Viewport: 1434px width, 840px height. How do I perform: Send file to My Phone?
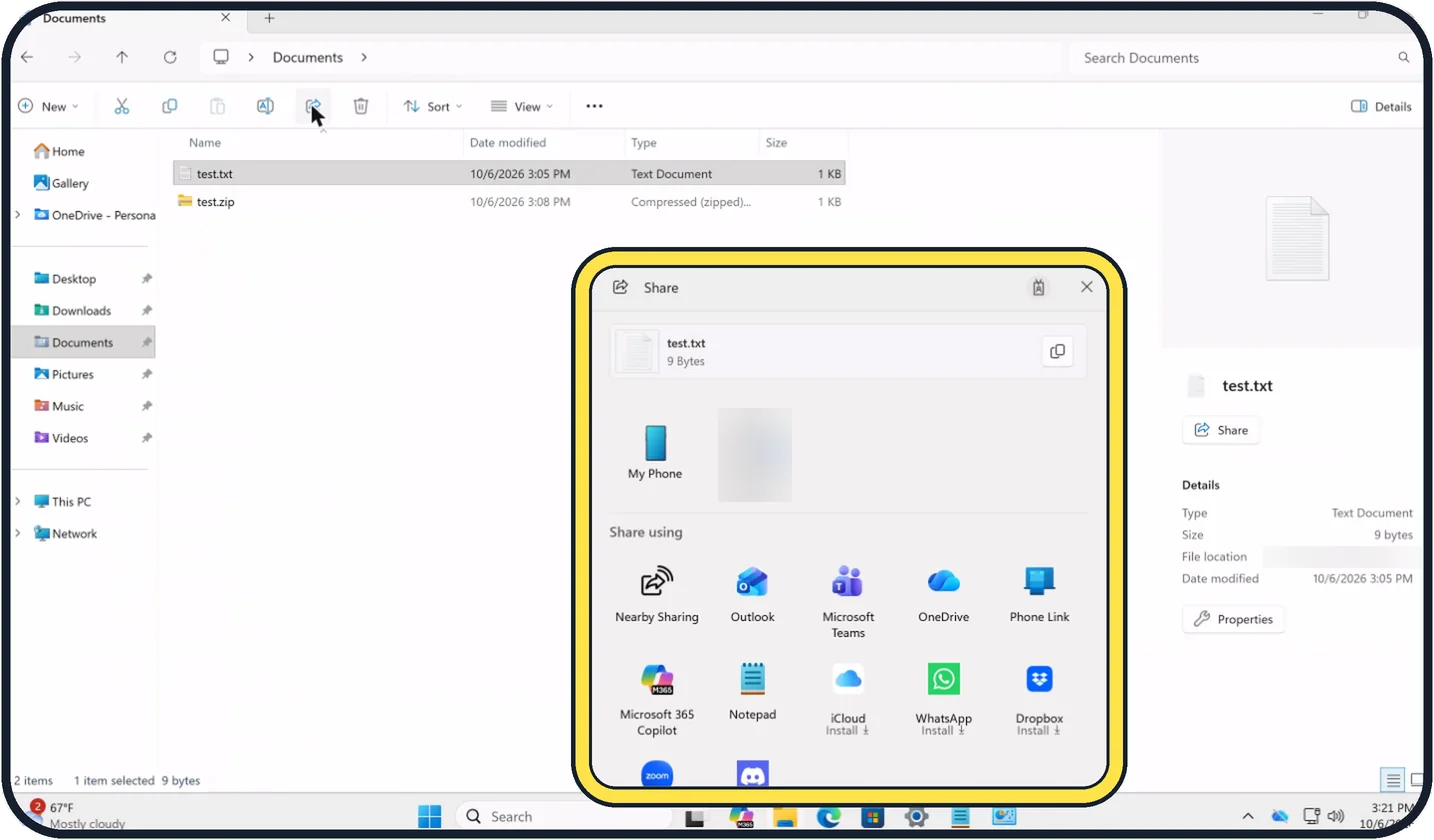(655, 452)
